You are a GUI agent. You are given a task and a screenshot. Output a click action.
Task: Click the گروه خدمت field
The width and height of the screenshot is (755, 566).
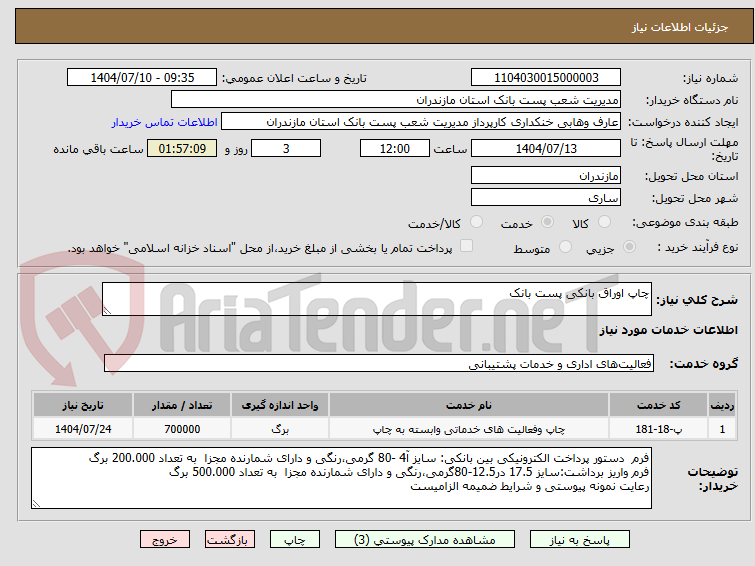(379, 363)
